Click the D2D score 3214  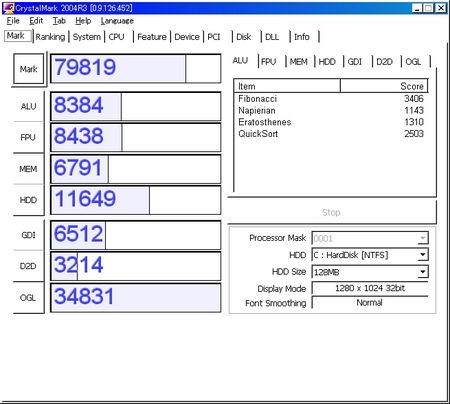click(136, 266)
